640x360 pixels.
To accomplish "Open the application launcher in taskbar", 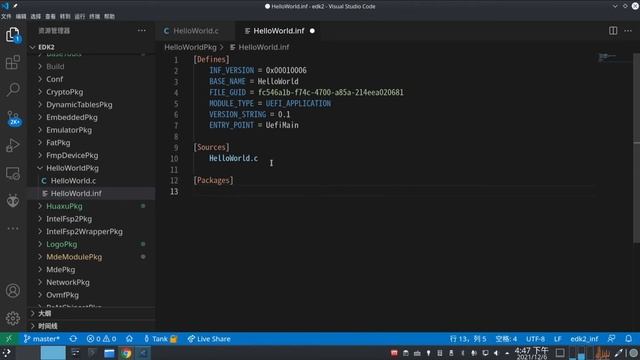I will pyautogui.click(x=7, y=353).
